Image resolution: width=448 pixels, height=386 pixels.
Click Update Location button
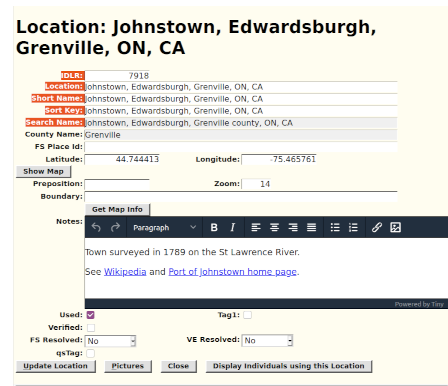pyautogui.click(x=56, y=366)
